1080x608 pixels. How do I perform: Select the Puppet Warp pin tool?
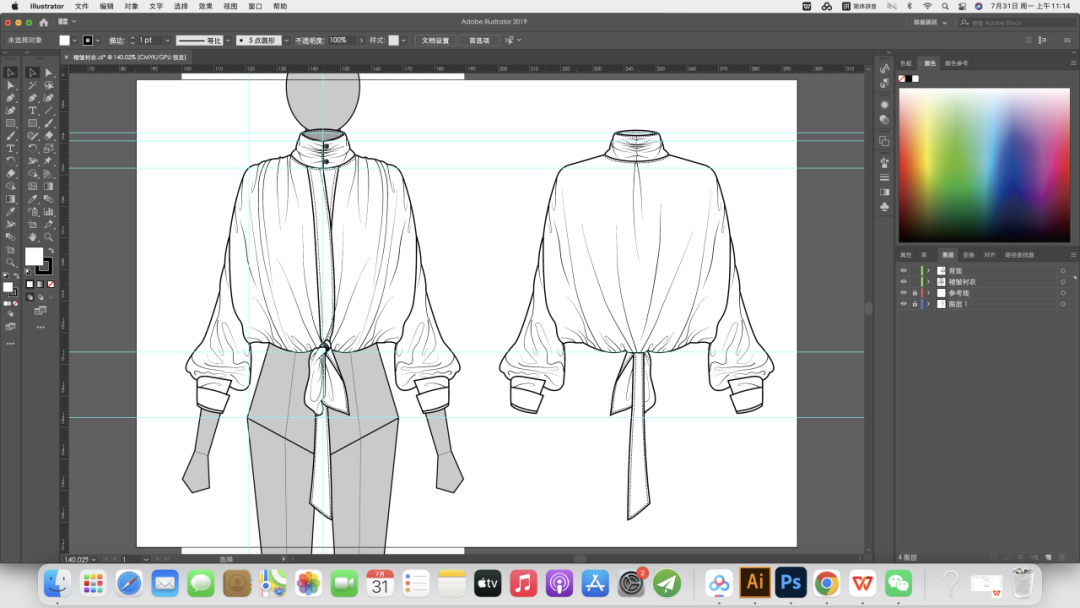pyautogui.click(x=49, y=160)
